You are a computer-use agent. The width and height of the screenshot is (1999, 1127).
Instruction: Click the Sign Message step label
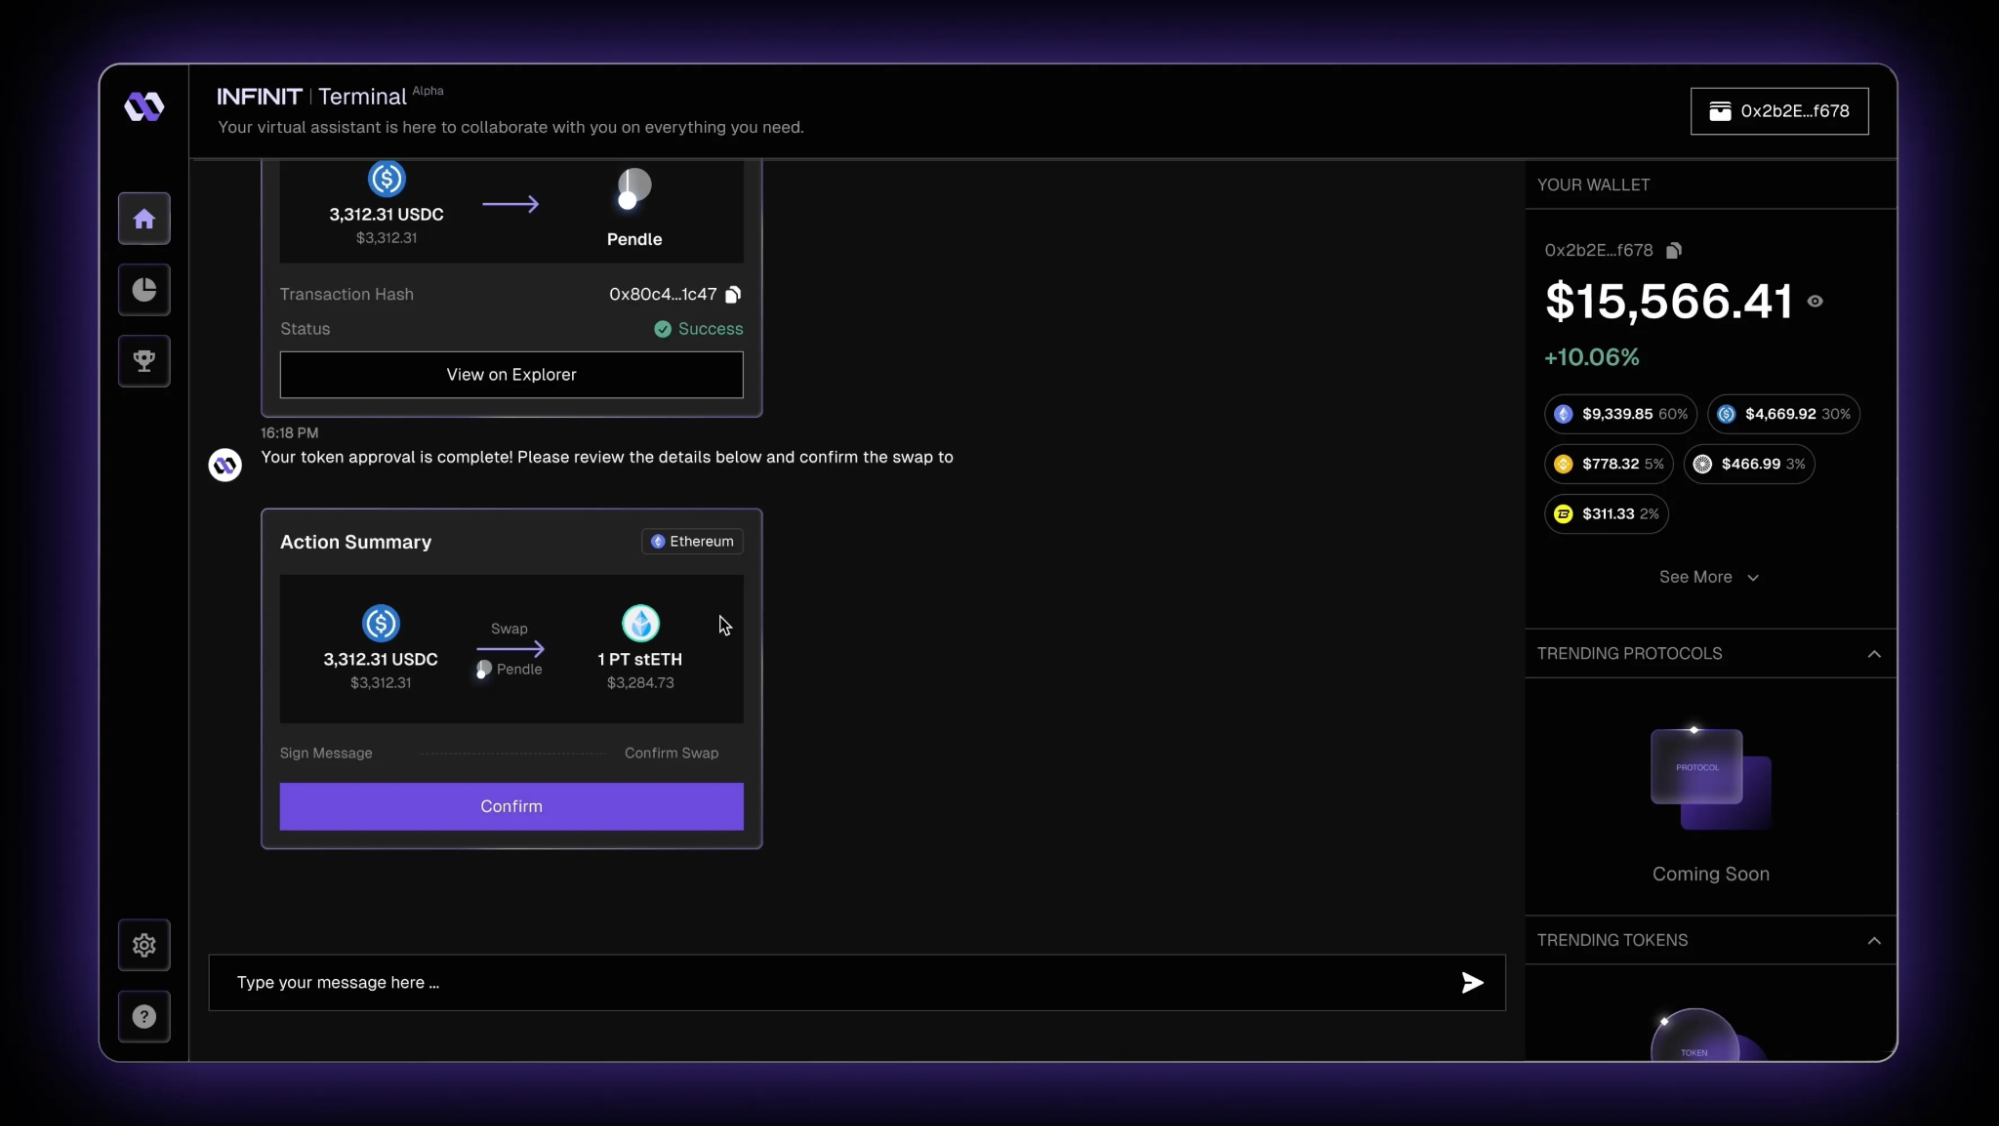click(326, 753)
